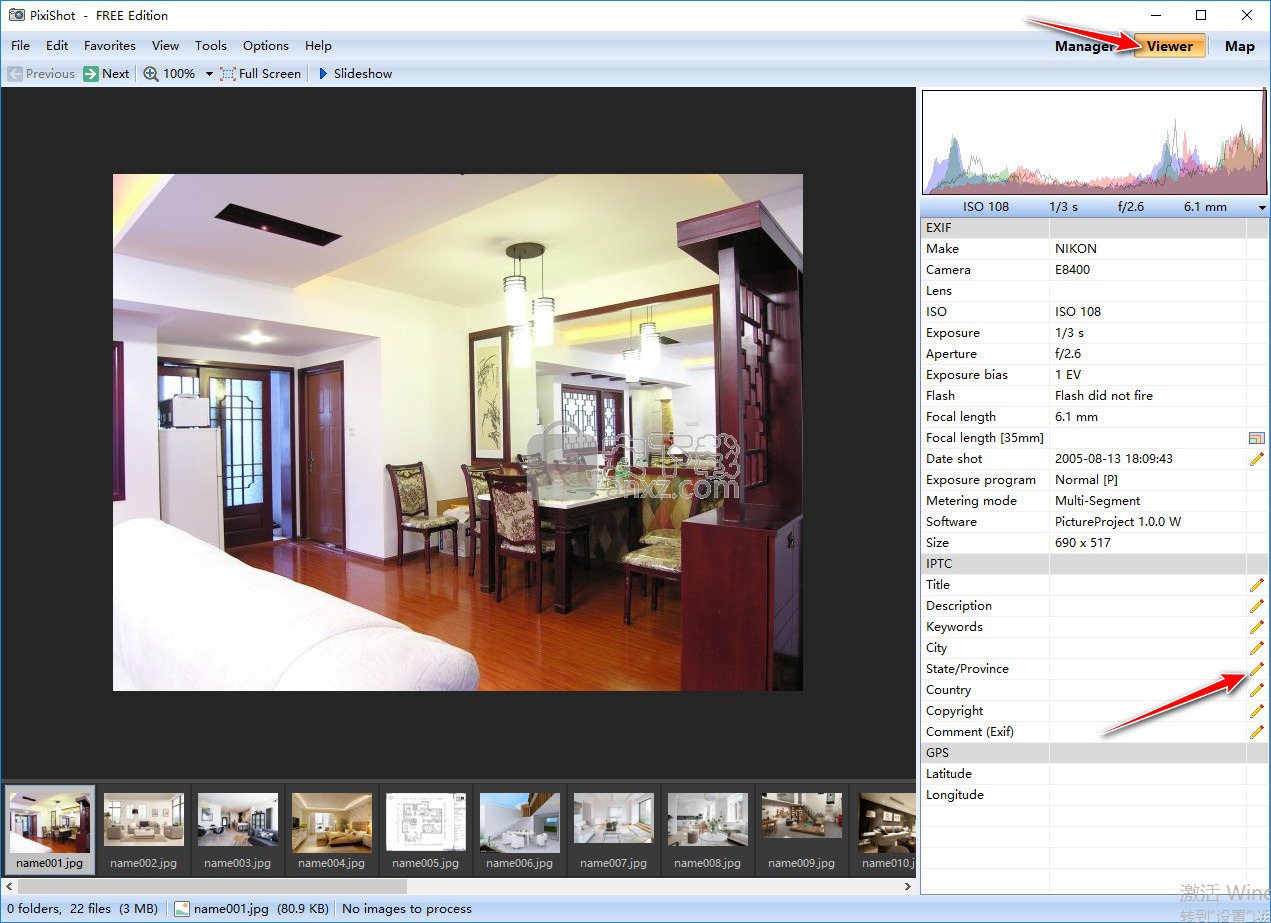Click the Exposure program value Normal [P]
The width and height of the screenshot is (1271, 923).
point(1087,480)
